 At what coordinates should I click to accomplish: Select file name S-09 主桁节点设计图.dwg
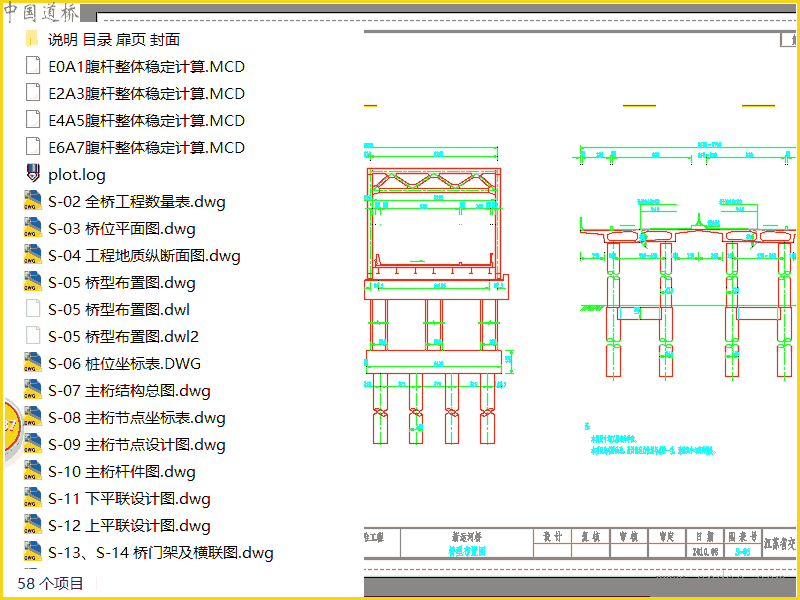click(137, 445)
